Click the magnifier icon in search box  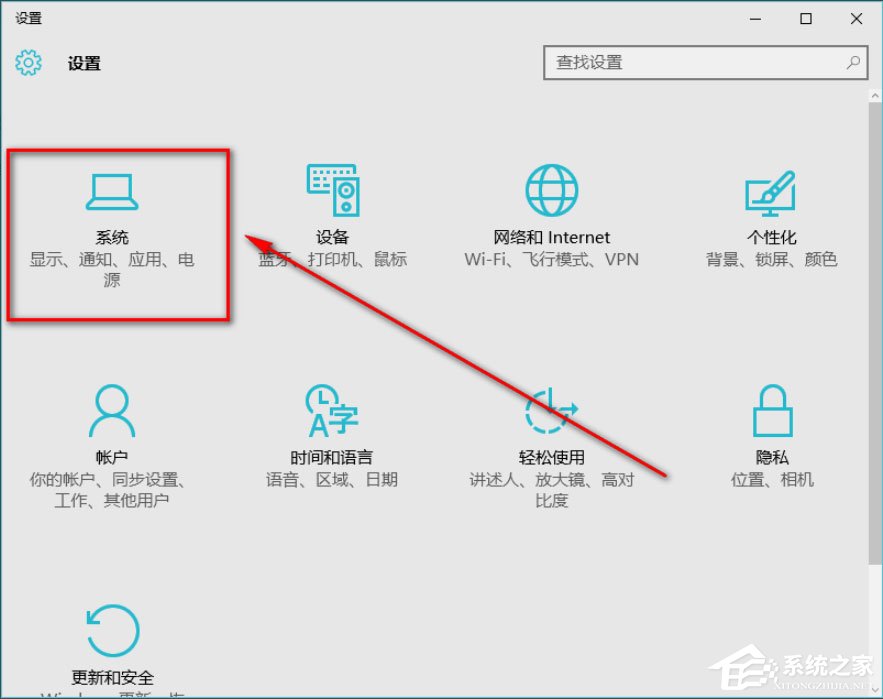[x=853, y=62]
